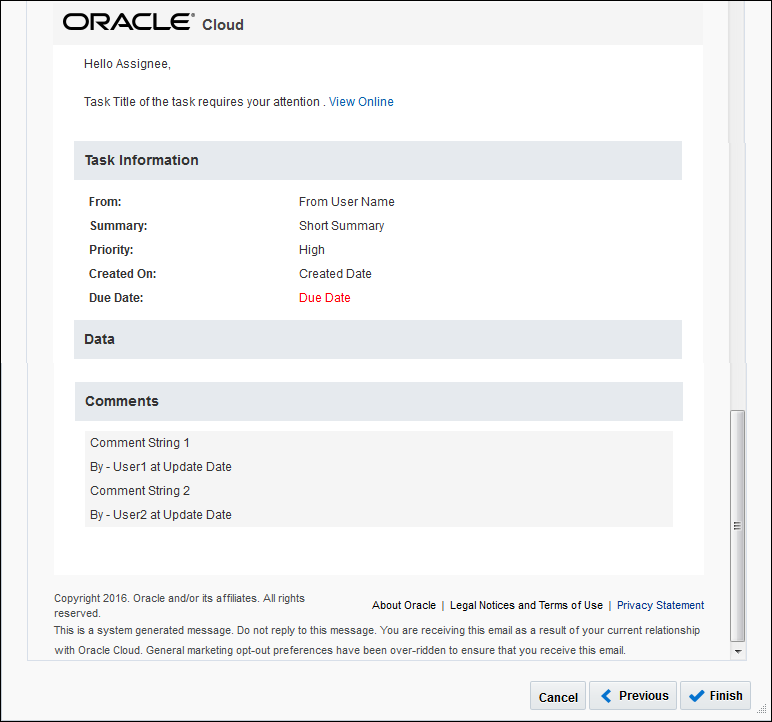Click 'By - User2 at Update Date'
The image size is (772, 722).
161,515
